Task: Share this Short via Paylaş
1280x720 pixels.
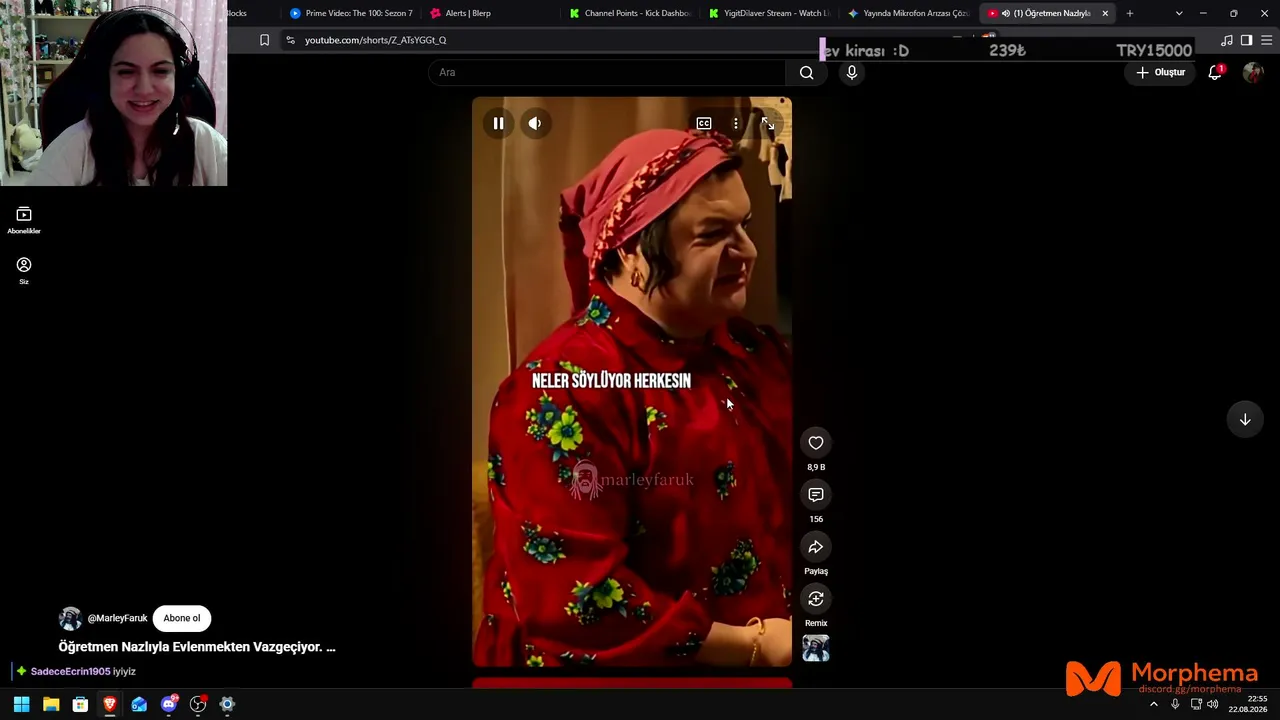Action: point(816,547)
